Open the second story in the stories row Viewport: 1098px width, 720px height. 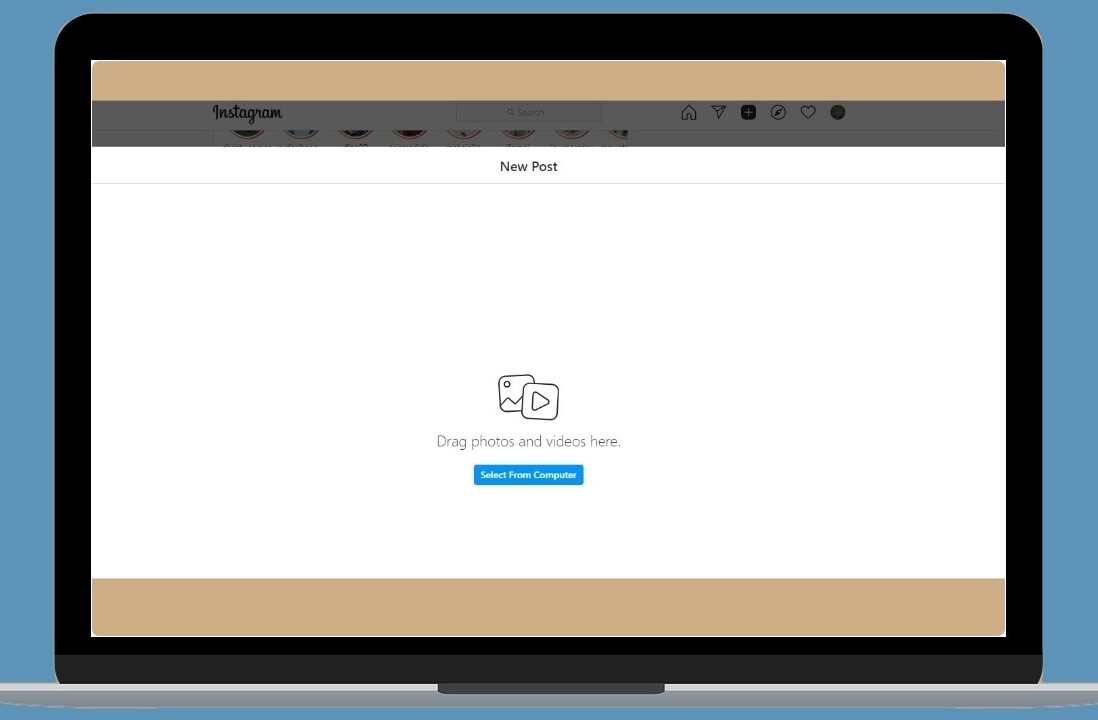300,133
